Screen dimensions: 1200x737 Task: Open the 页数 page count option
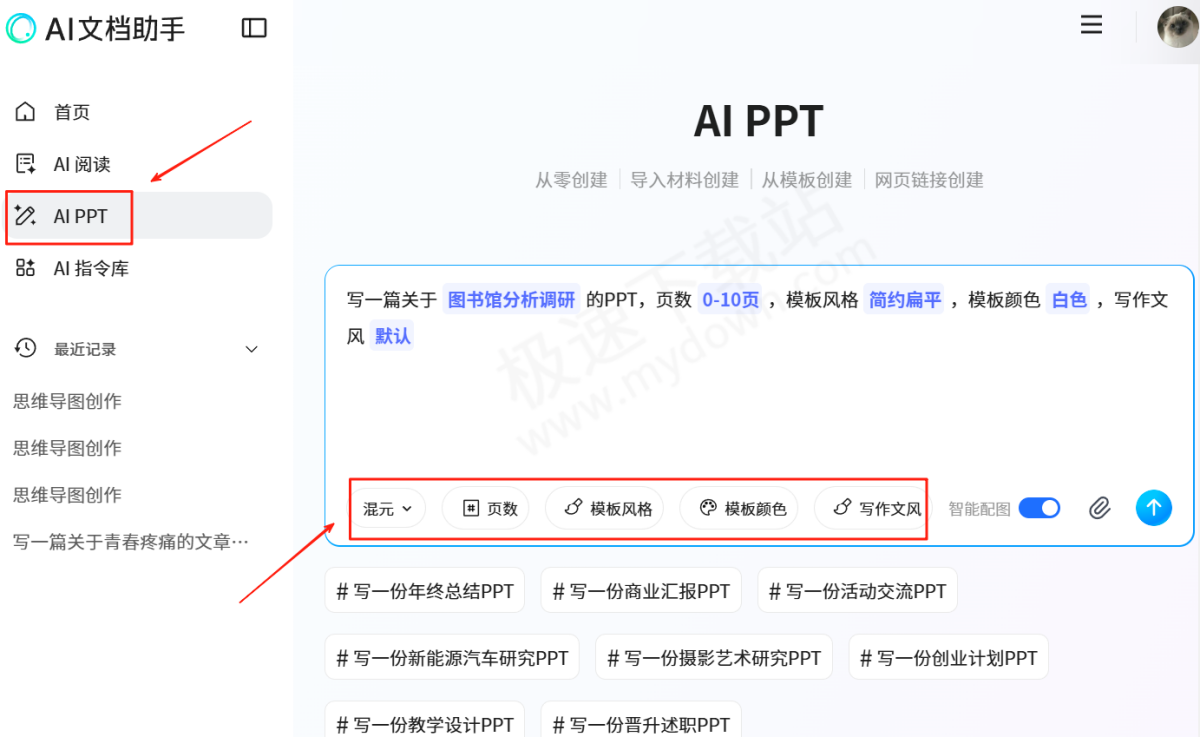click(485, 508)
